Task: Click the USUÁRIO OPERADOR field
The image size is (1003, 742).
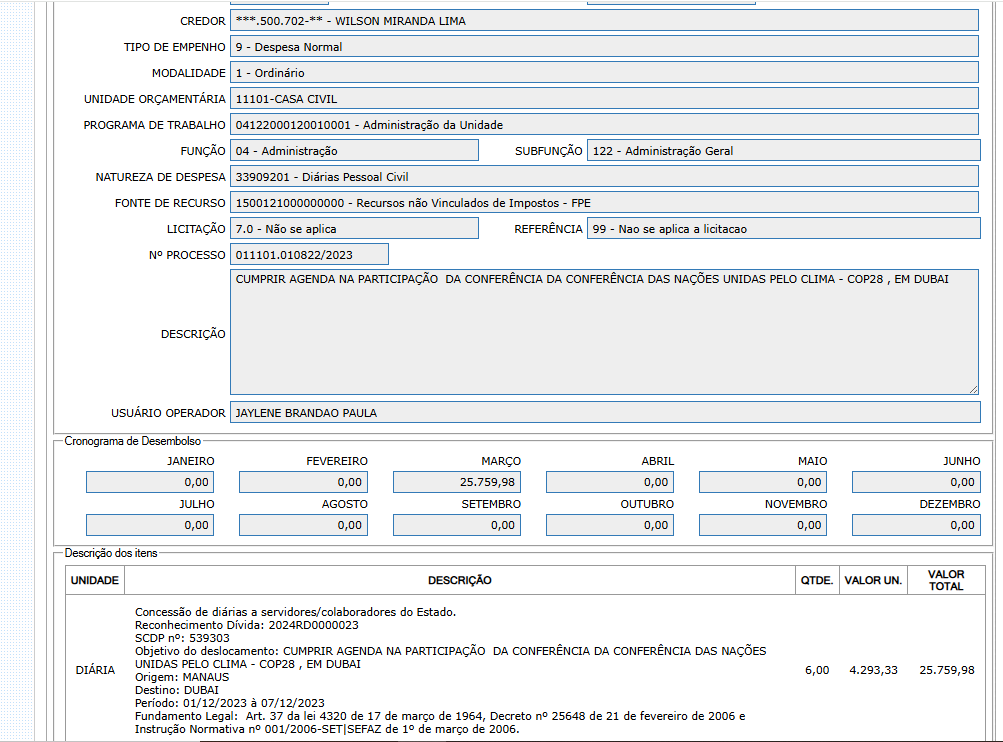Action: coord(603,413)
